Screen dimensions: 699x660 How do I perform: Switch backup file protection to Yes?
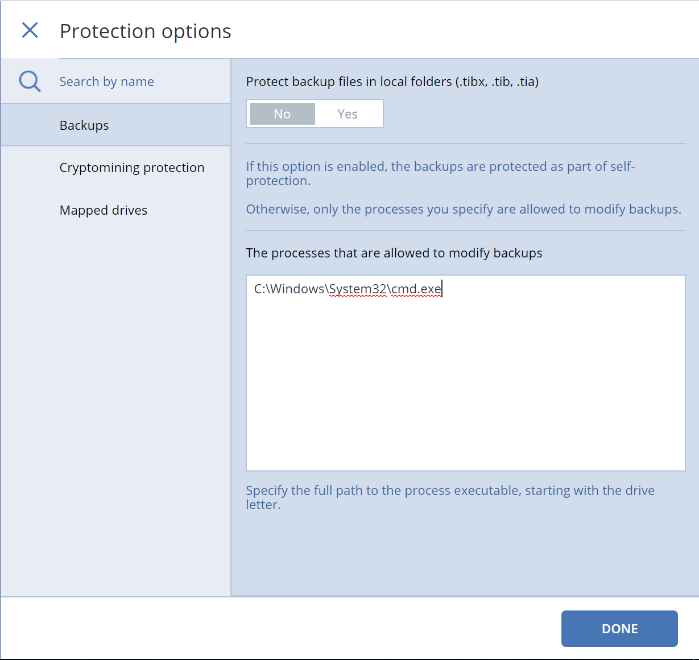pyautogui.click(x=347, y=114)
